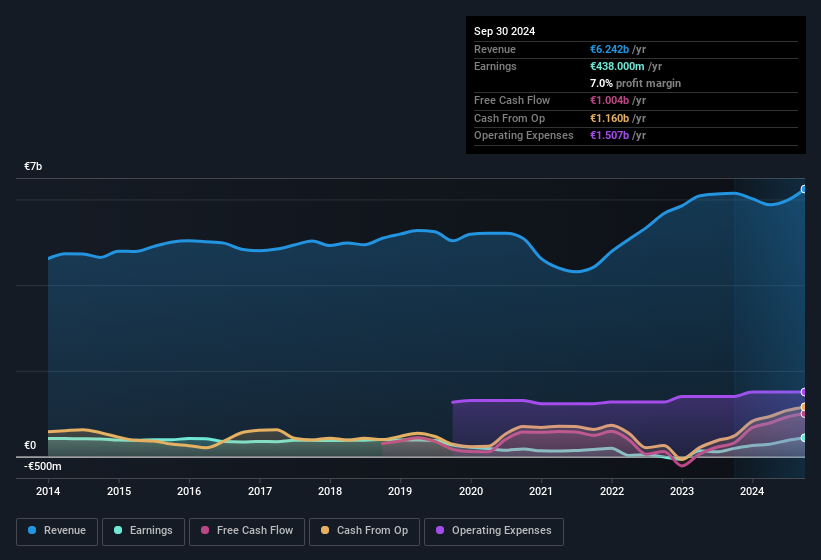This screenshot has height=560, width=821.
Task: Click the purple Operating Expenses endpoint marker
Action: pyautogui.click(x=804, y=392)
